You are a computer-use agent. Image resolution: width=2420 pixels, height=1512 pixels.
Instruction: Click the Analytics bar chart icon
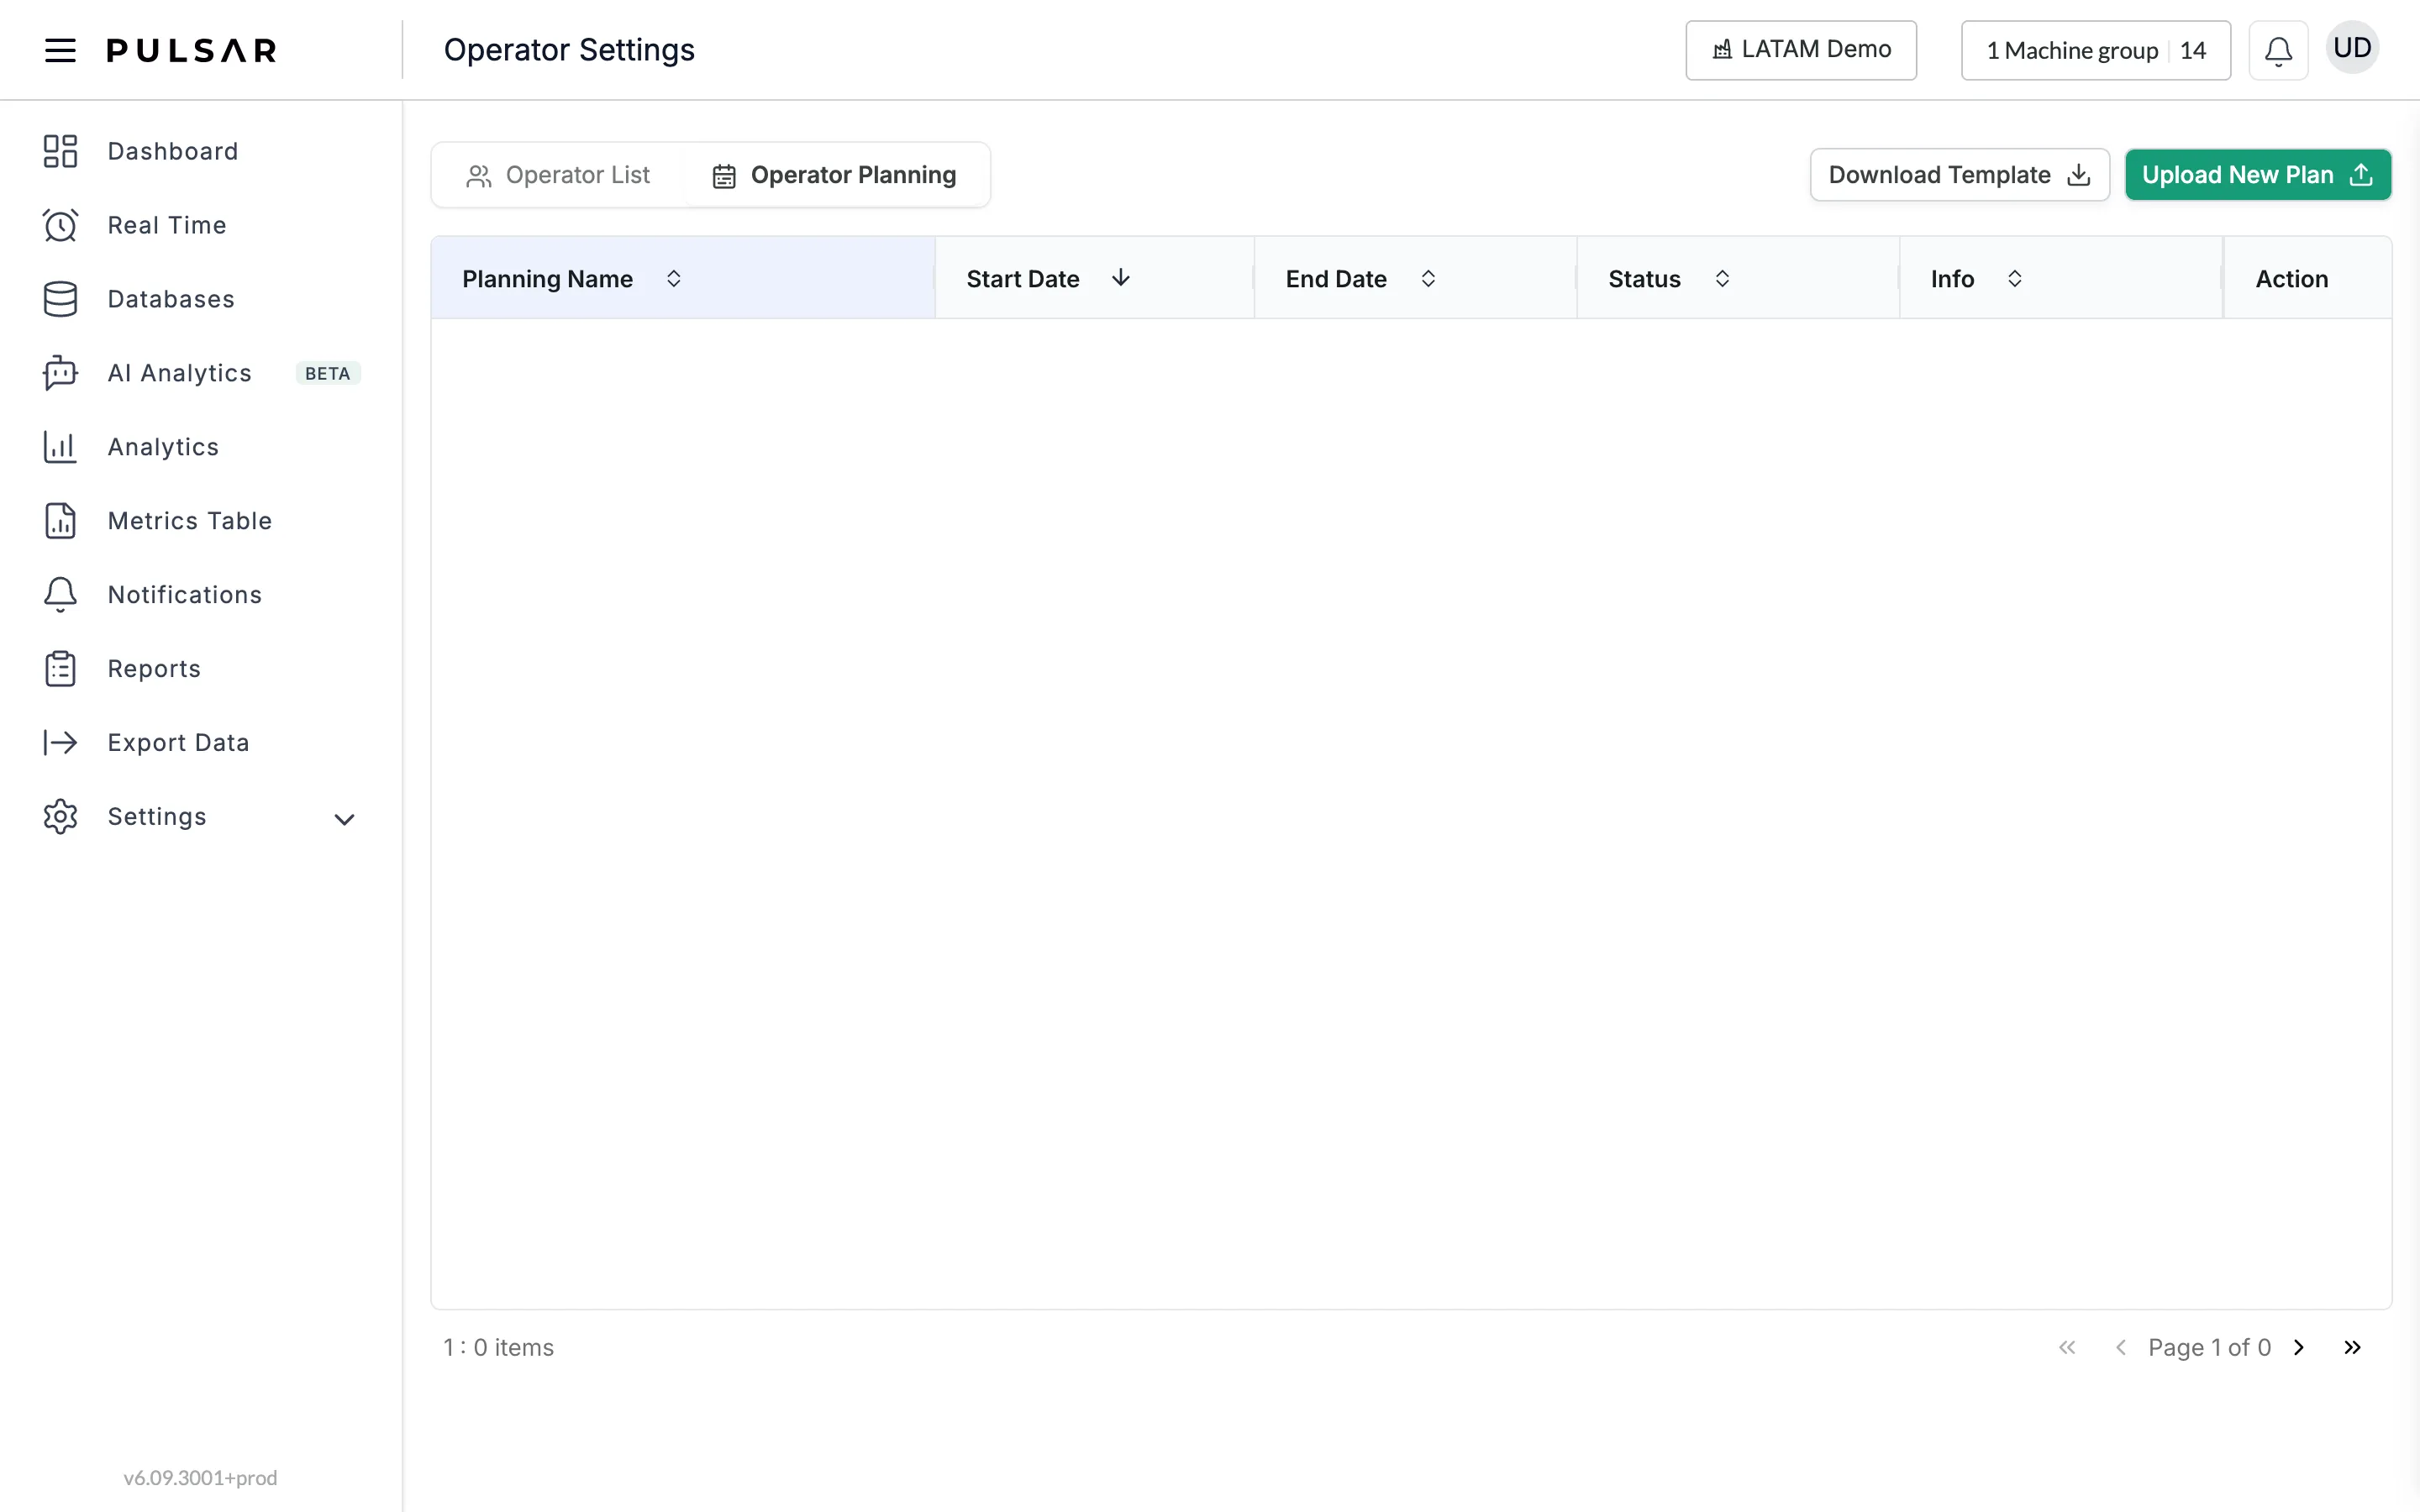click(x=60, y=447)
